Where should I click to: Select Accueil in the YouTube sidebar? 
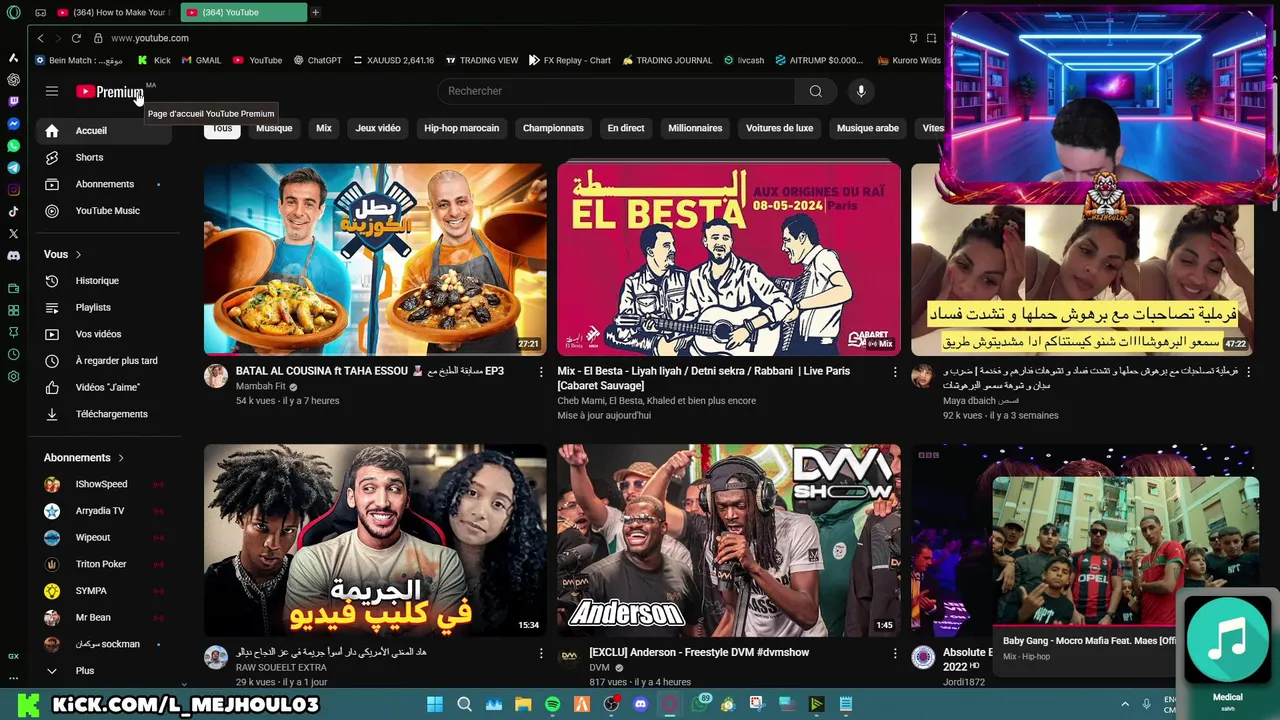click(x=104, y=130)
